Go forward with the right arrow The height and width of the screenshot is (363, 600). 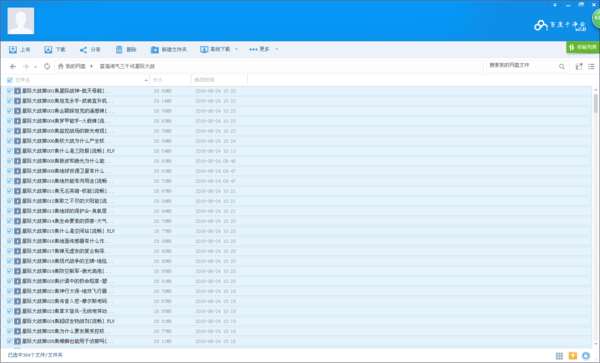click(26, 67)
